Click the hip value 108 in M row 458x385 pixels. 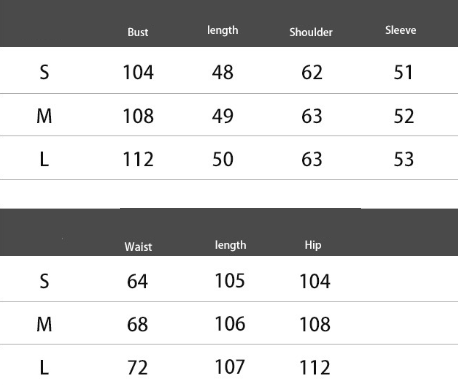tap(315, 324)
